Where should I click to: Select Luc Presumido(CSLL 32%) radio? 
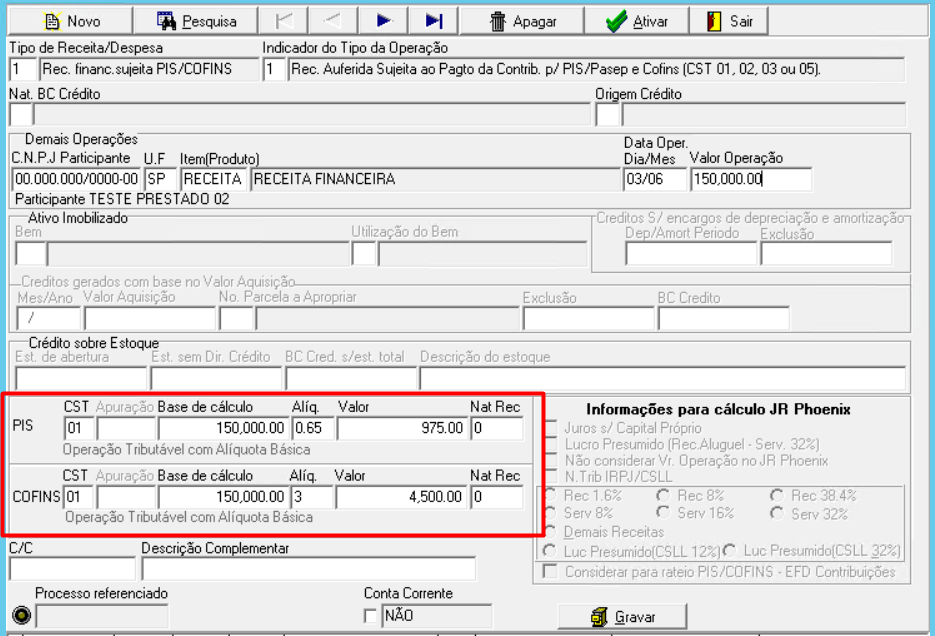[x=730, y=550]
